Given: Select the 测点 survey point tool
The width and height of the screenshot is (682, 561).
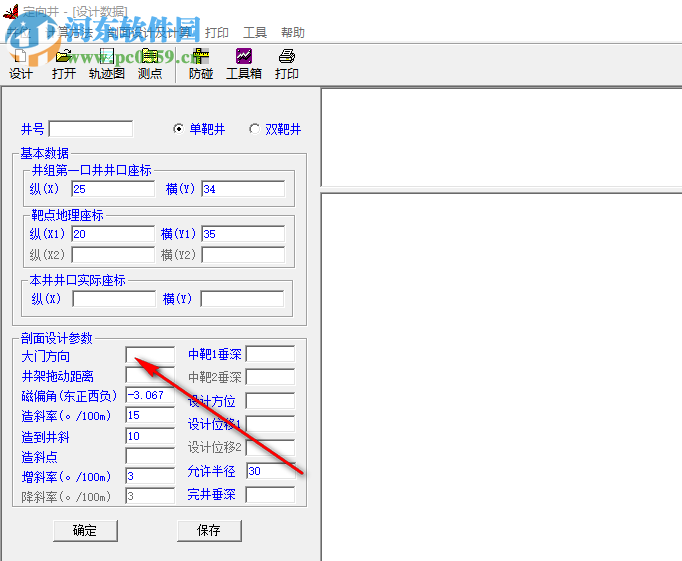Looking at the screenshot, I should (150, 64).
